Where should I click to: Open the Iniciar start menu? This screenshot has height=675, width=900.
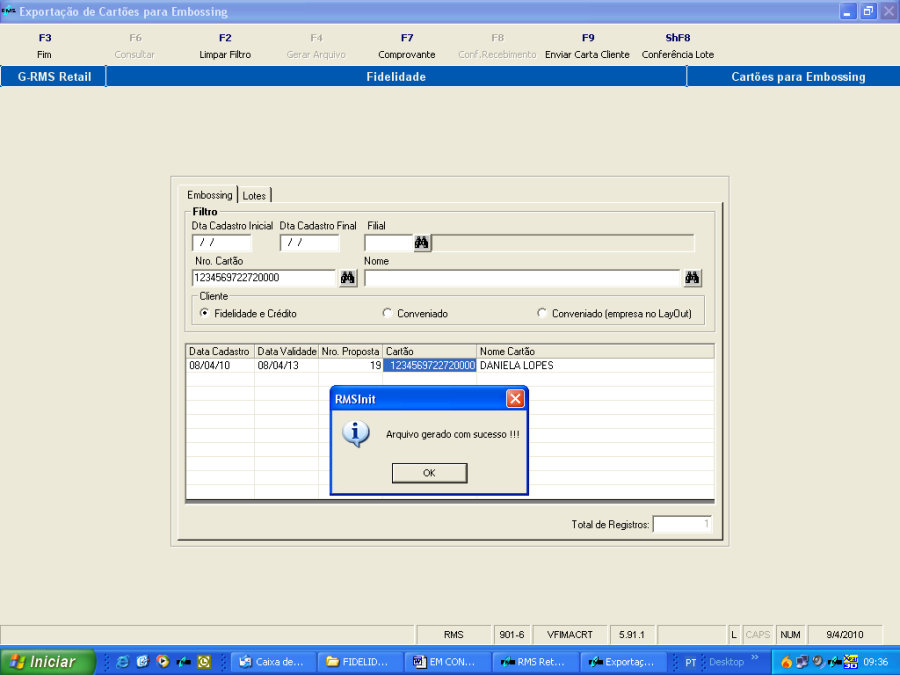click(47, 662)
